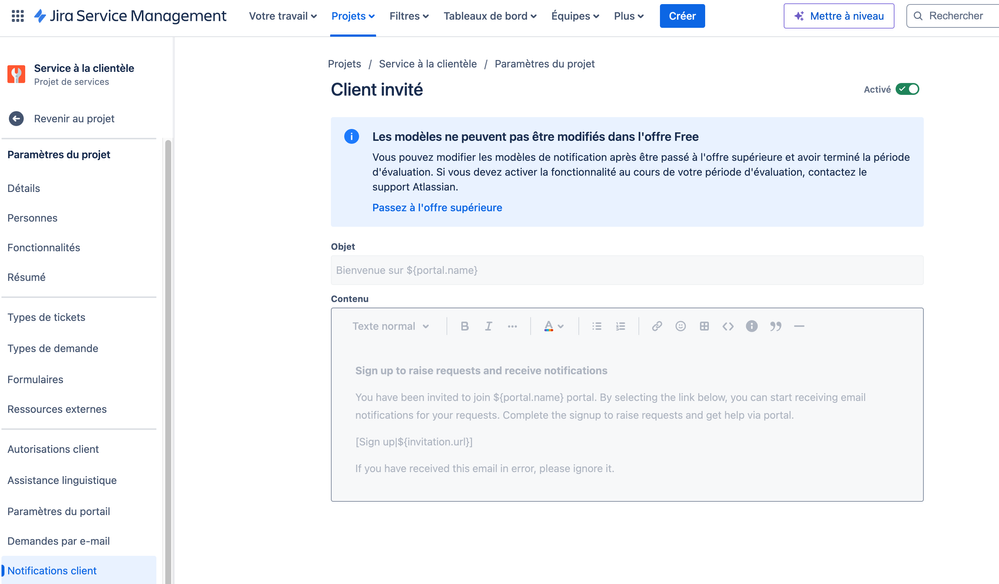This screenshot has height=584, width=999.
Task: Click the Jira Service Management logo
Action: pyautogui.click(x=130, y=16)
